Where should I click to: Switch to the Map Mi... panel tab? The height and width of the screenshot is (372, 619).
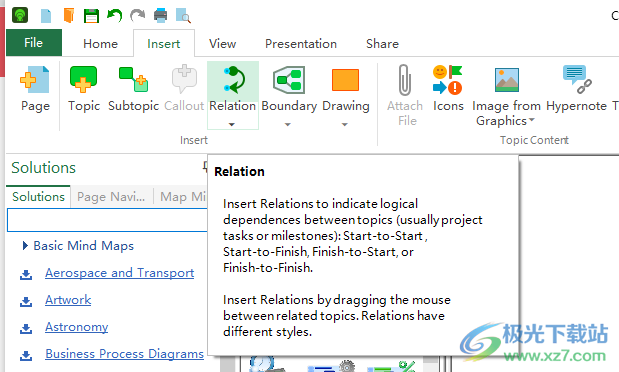(x=183, y=197)
